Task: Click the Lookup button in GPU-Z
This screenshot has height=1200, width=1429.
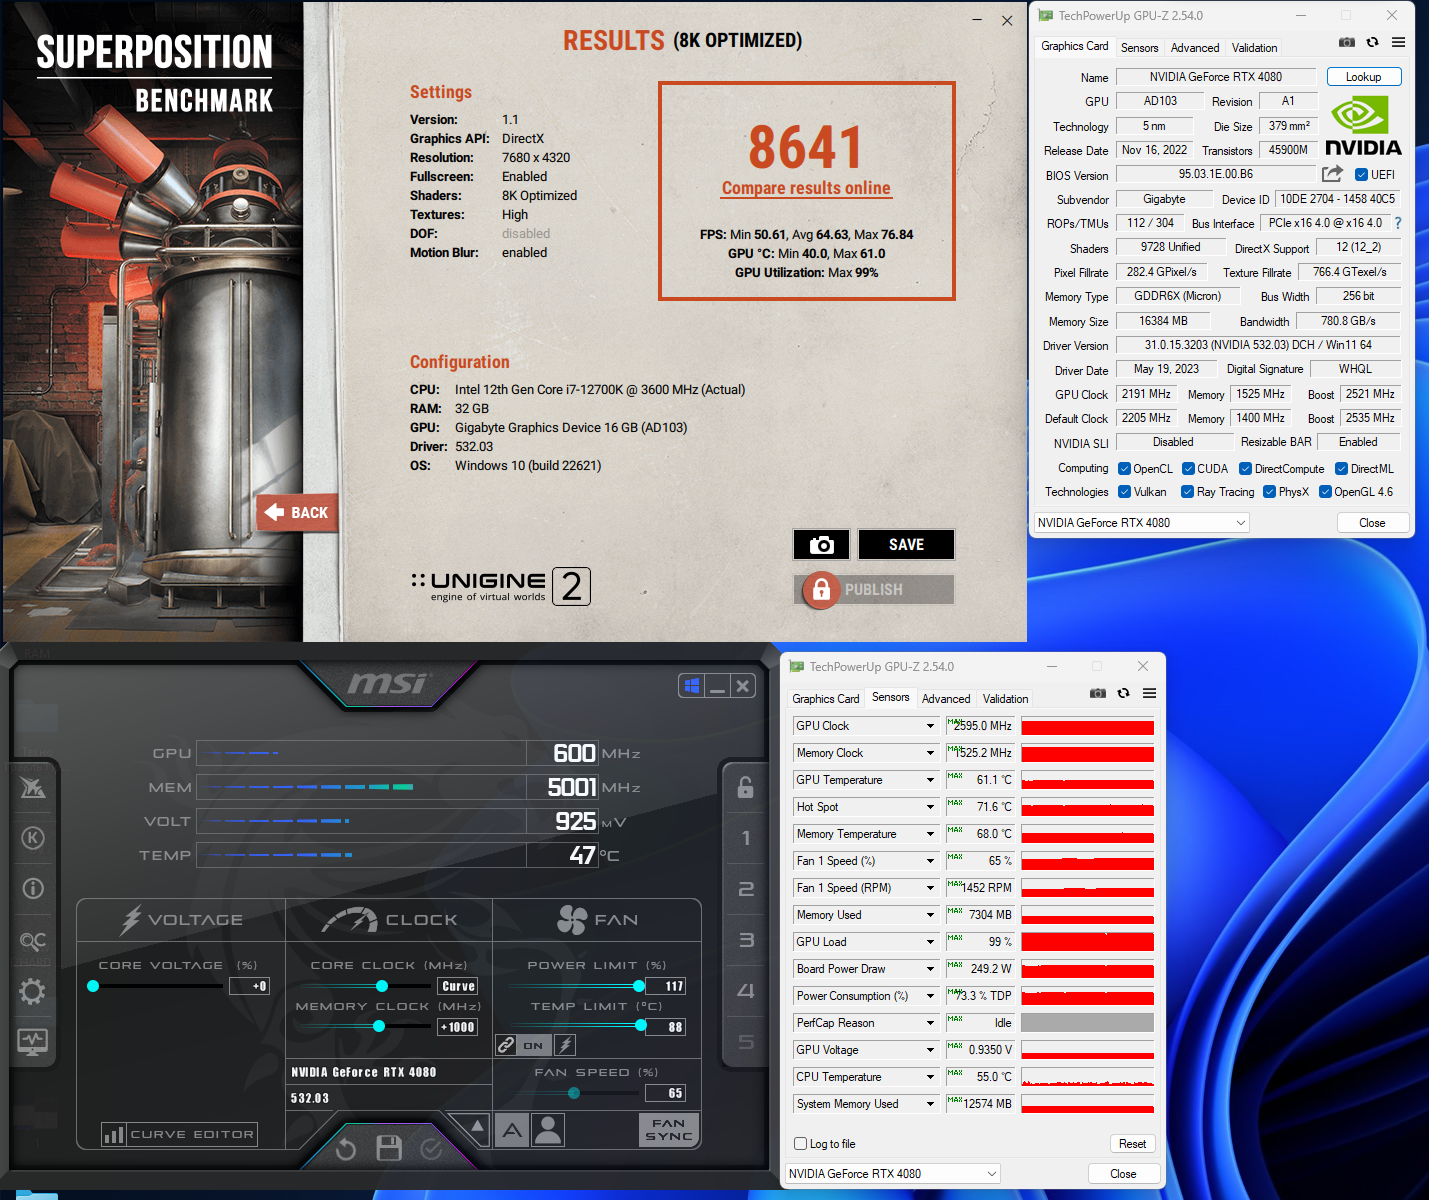Action: coord(1364,77)
